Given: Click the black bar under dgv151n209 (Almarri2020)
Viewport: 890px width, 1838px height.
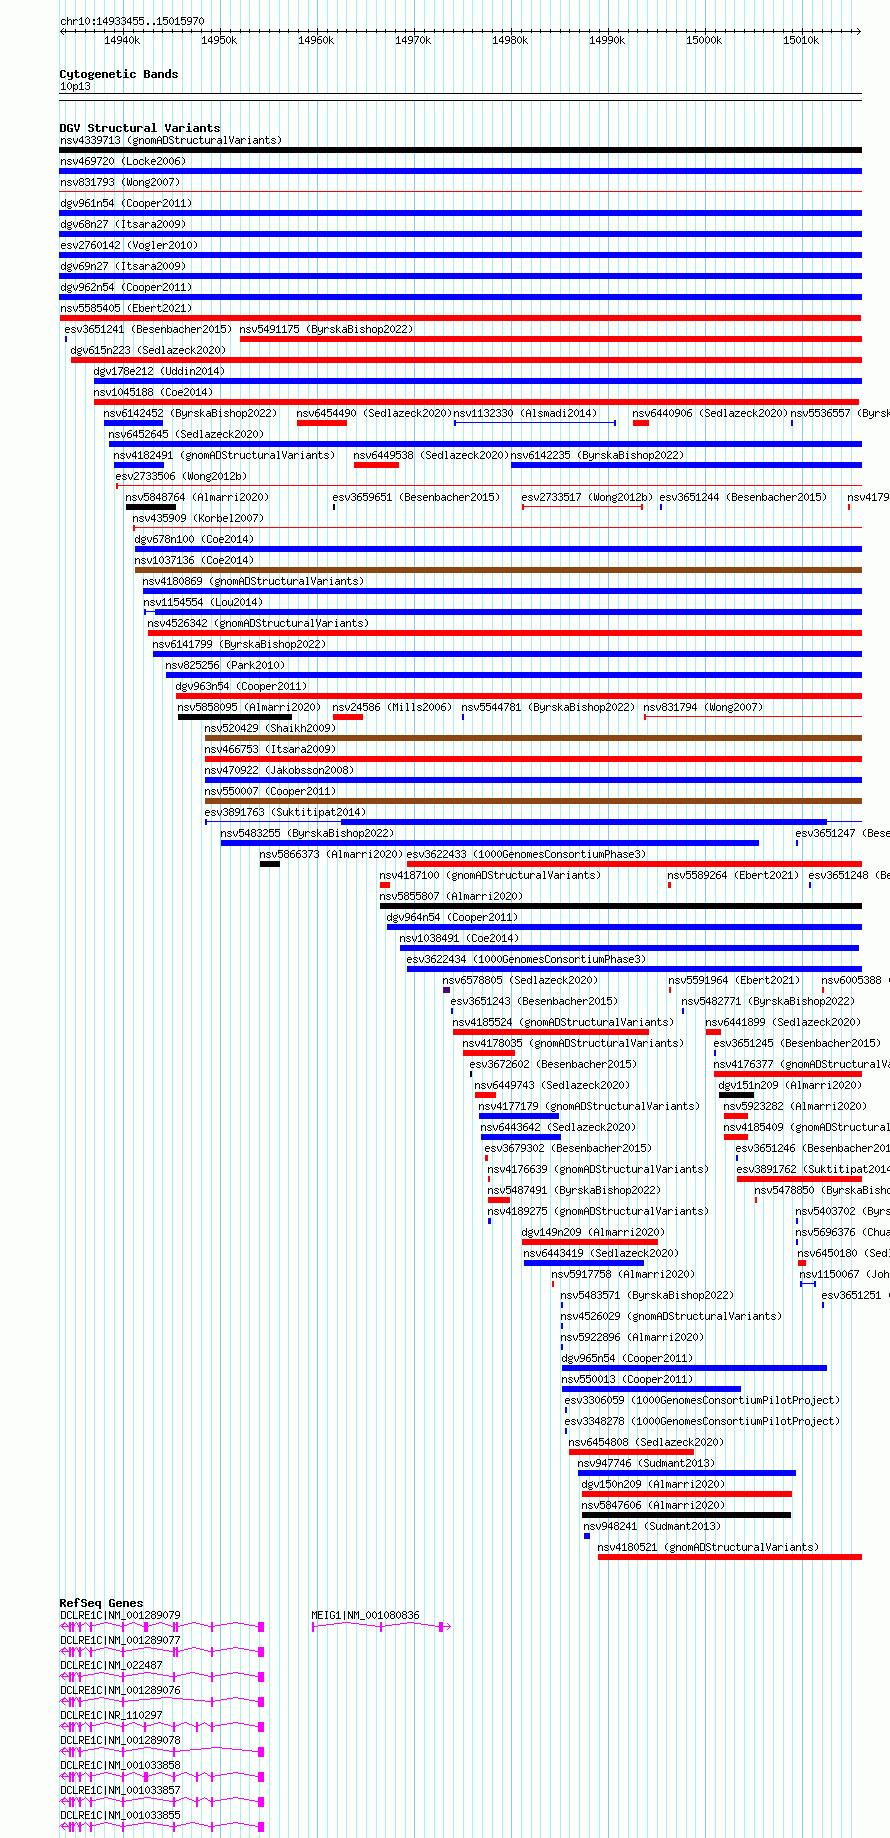Looking at the screenshot, I should pos(737,1095).
